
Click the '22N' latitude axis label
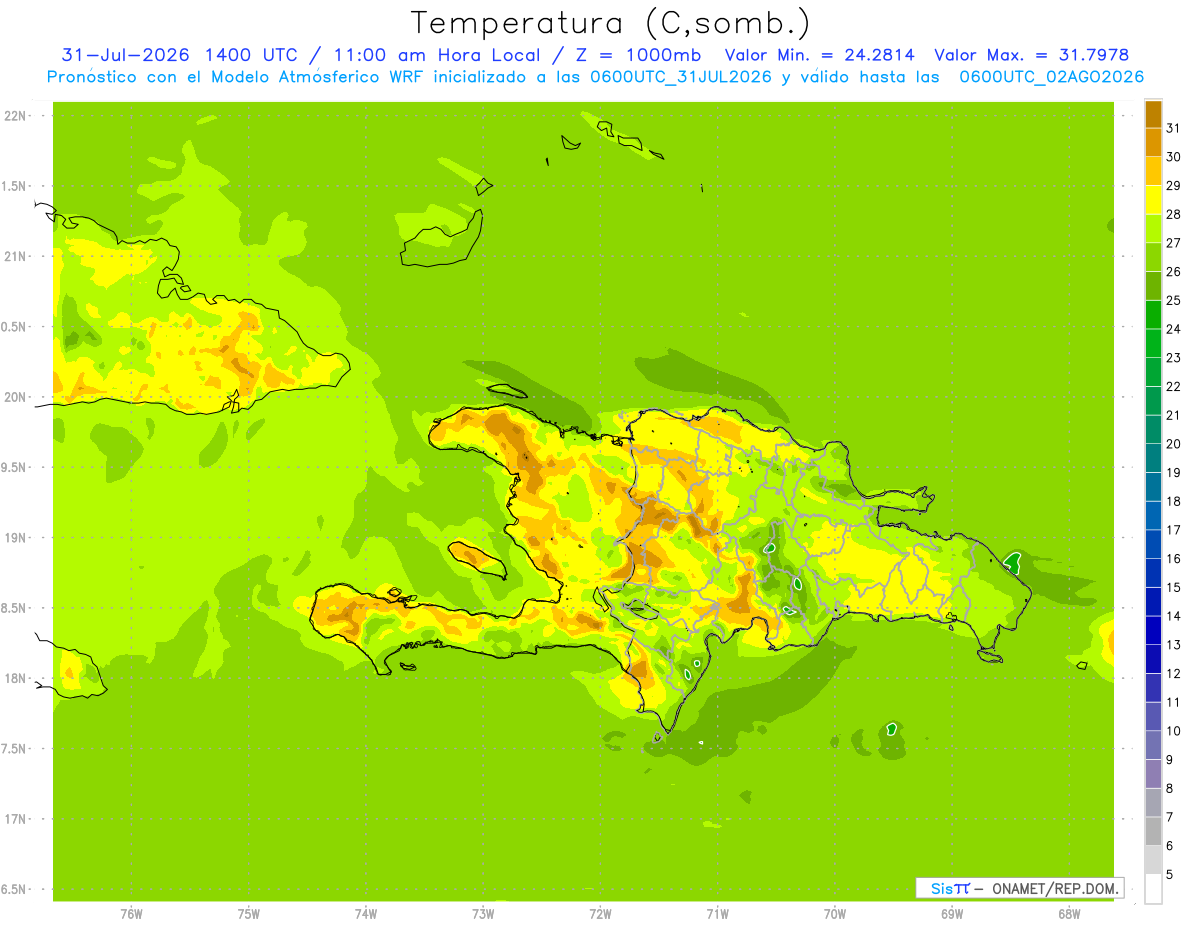click(x=15, y=115)
